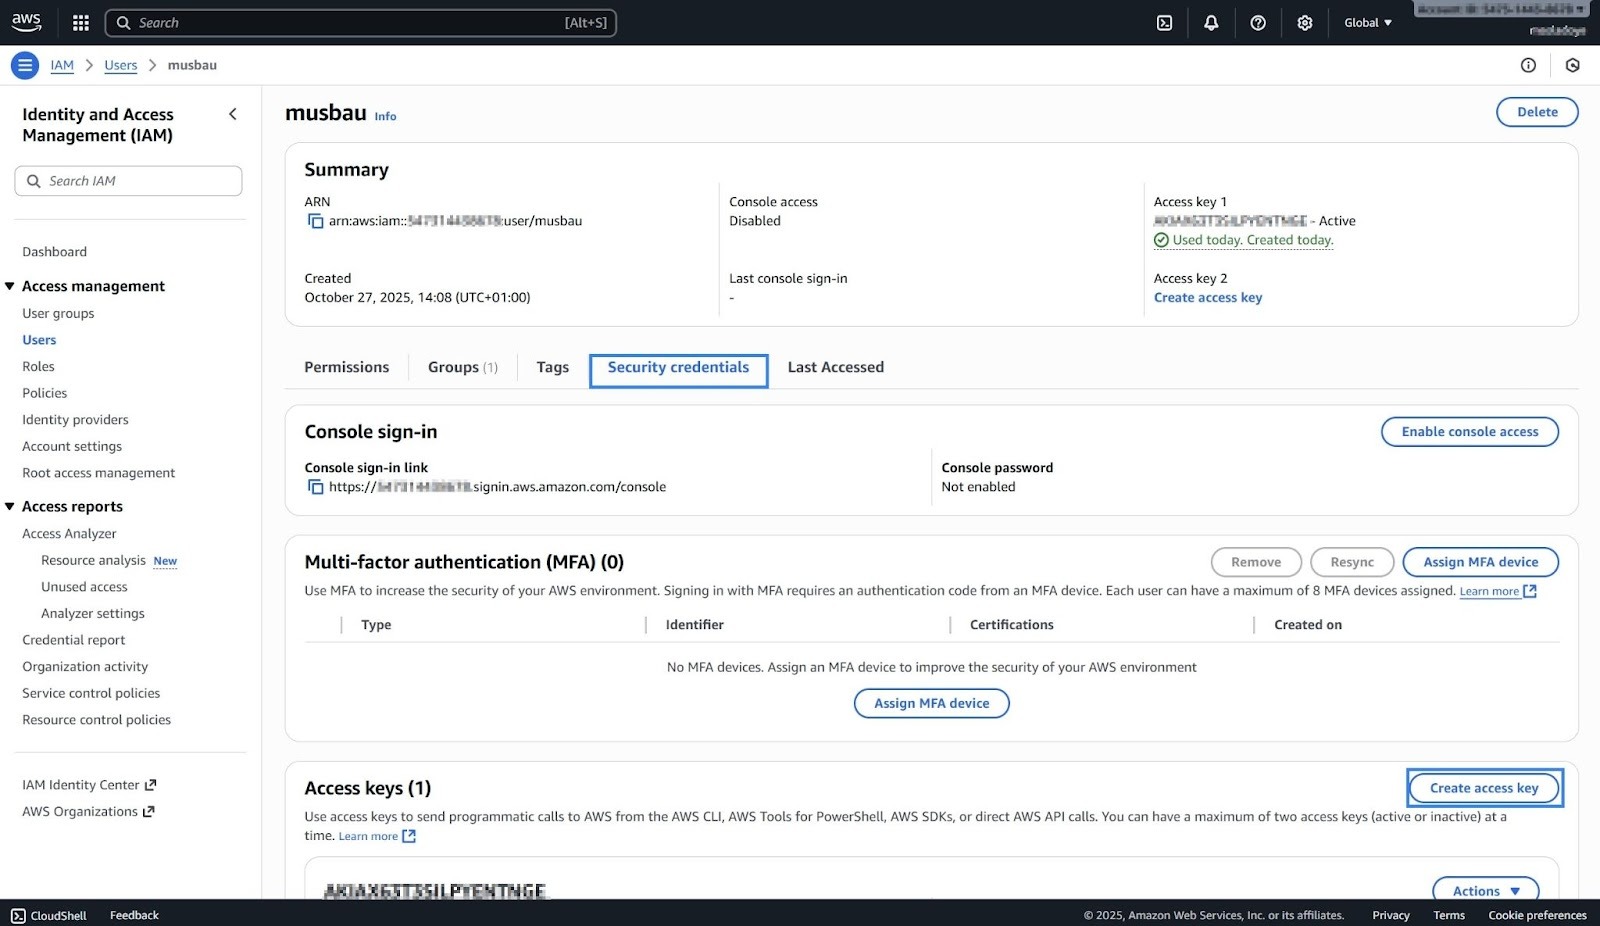The image size is (1600, 926).
Task: Copy the console sign-in link
Action: pos(316,487)
